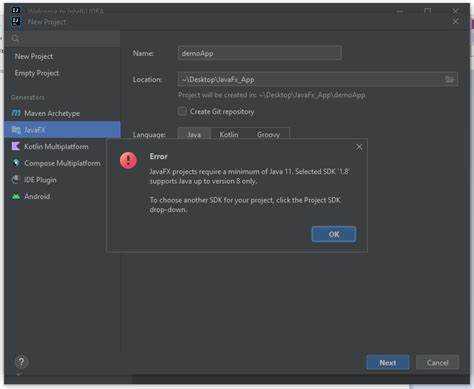Screen dimensions: 474x389
Task: Click the IDE Plugin icon
Action: pos(16,179)
